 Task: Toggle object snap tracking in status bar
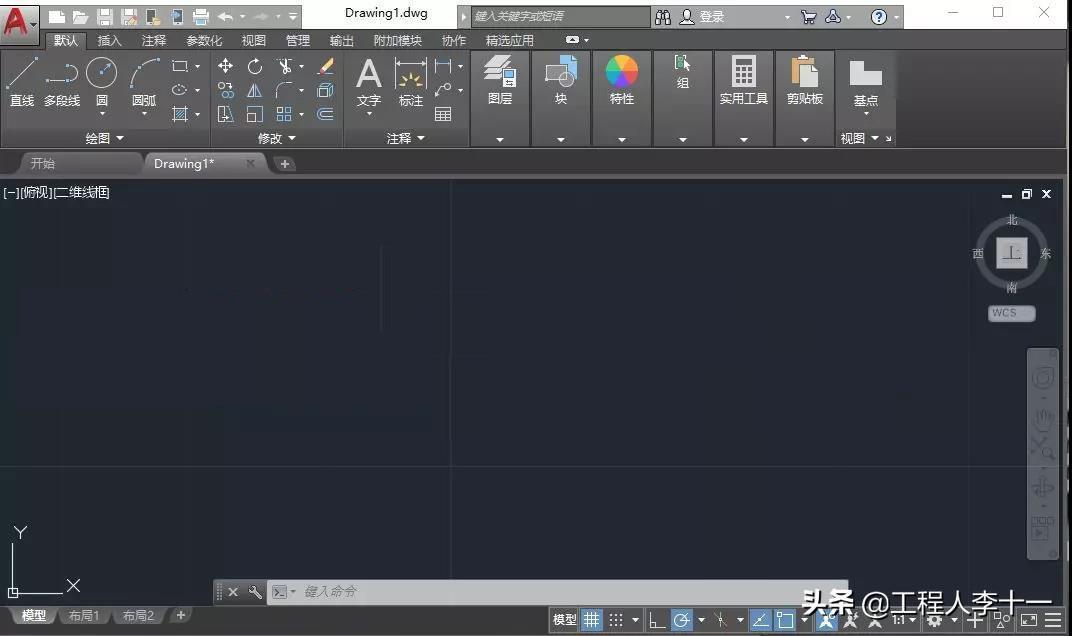point(760,620)
